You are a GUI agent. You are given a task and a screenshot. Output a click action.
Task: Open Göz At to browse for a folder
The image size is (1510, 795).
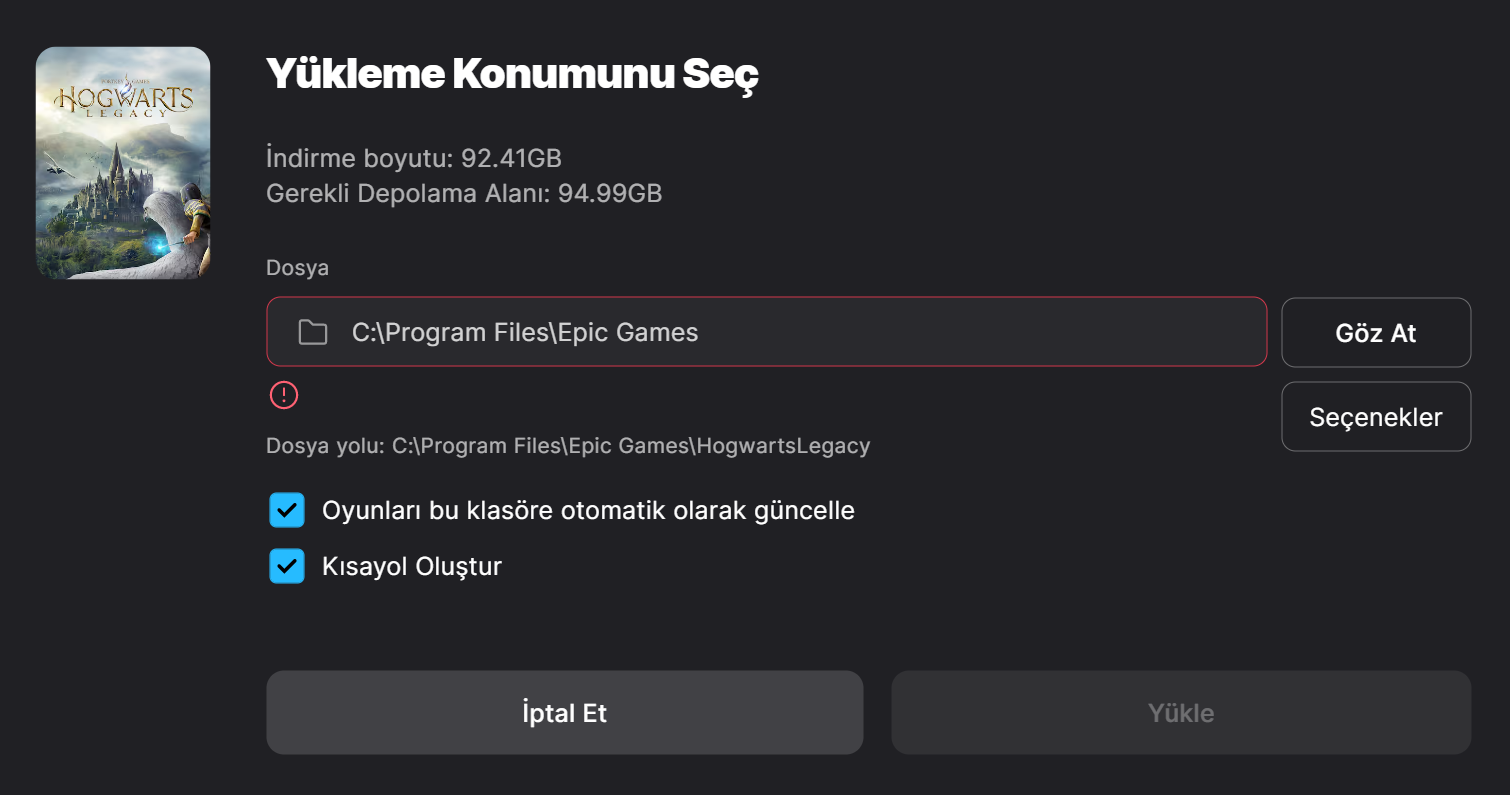point(1376,332)
